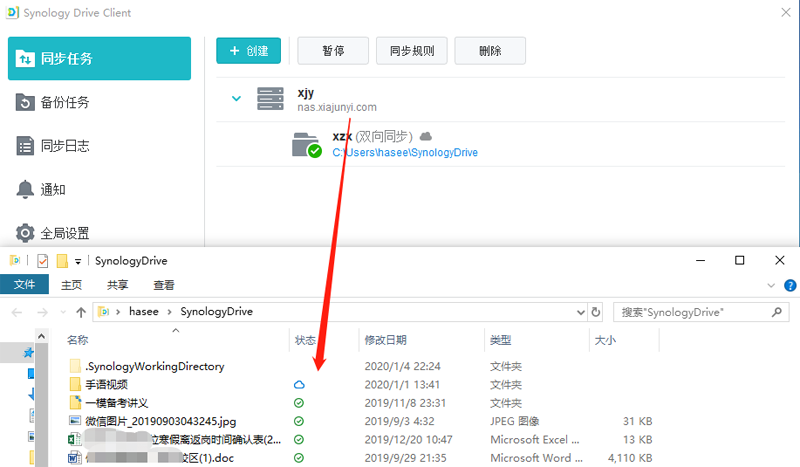Select the .SynologyWorkingDirectory folder
Viewport: 800px width, 467px height.
click(155, 366)
